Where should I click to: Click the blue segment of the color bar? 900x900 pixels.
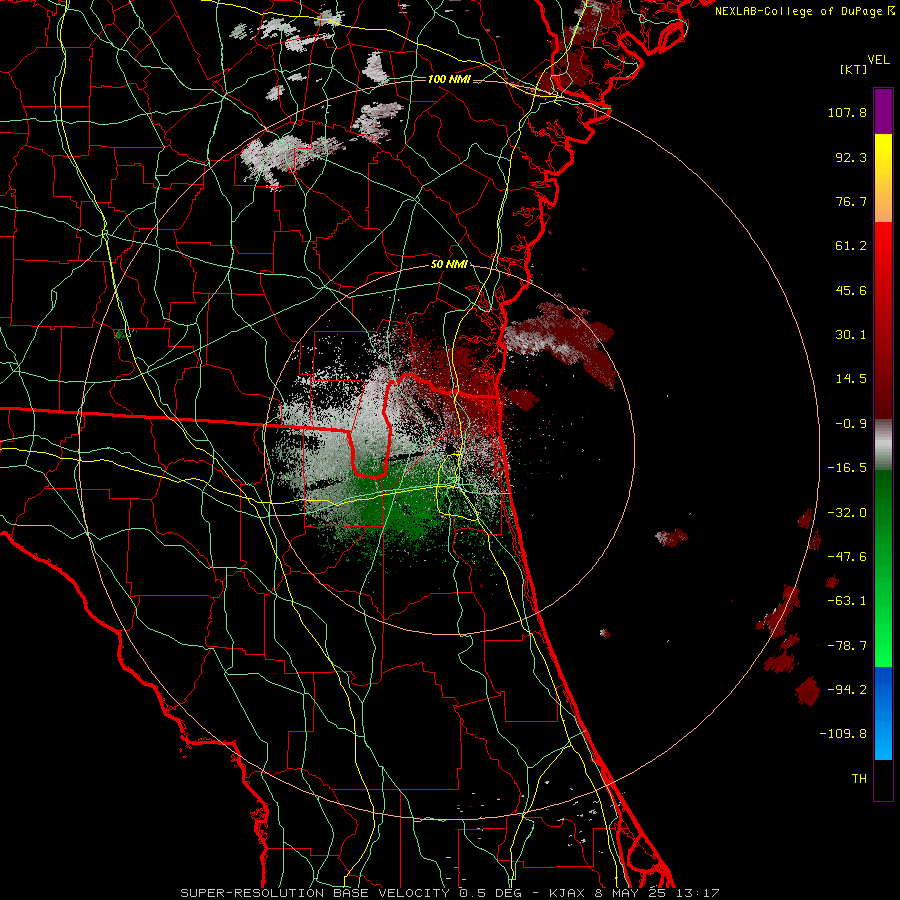pos(883,713)
